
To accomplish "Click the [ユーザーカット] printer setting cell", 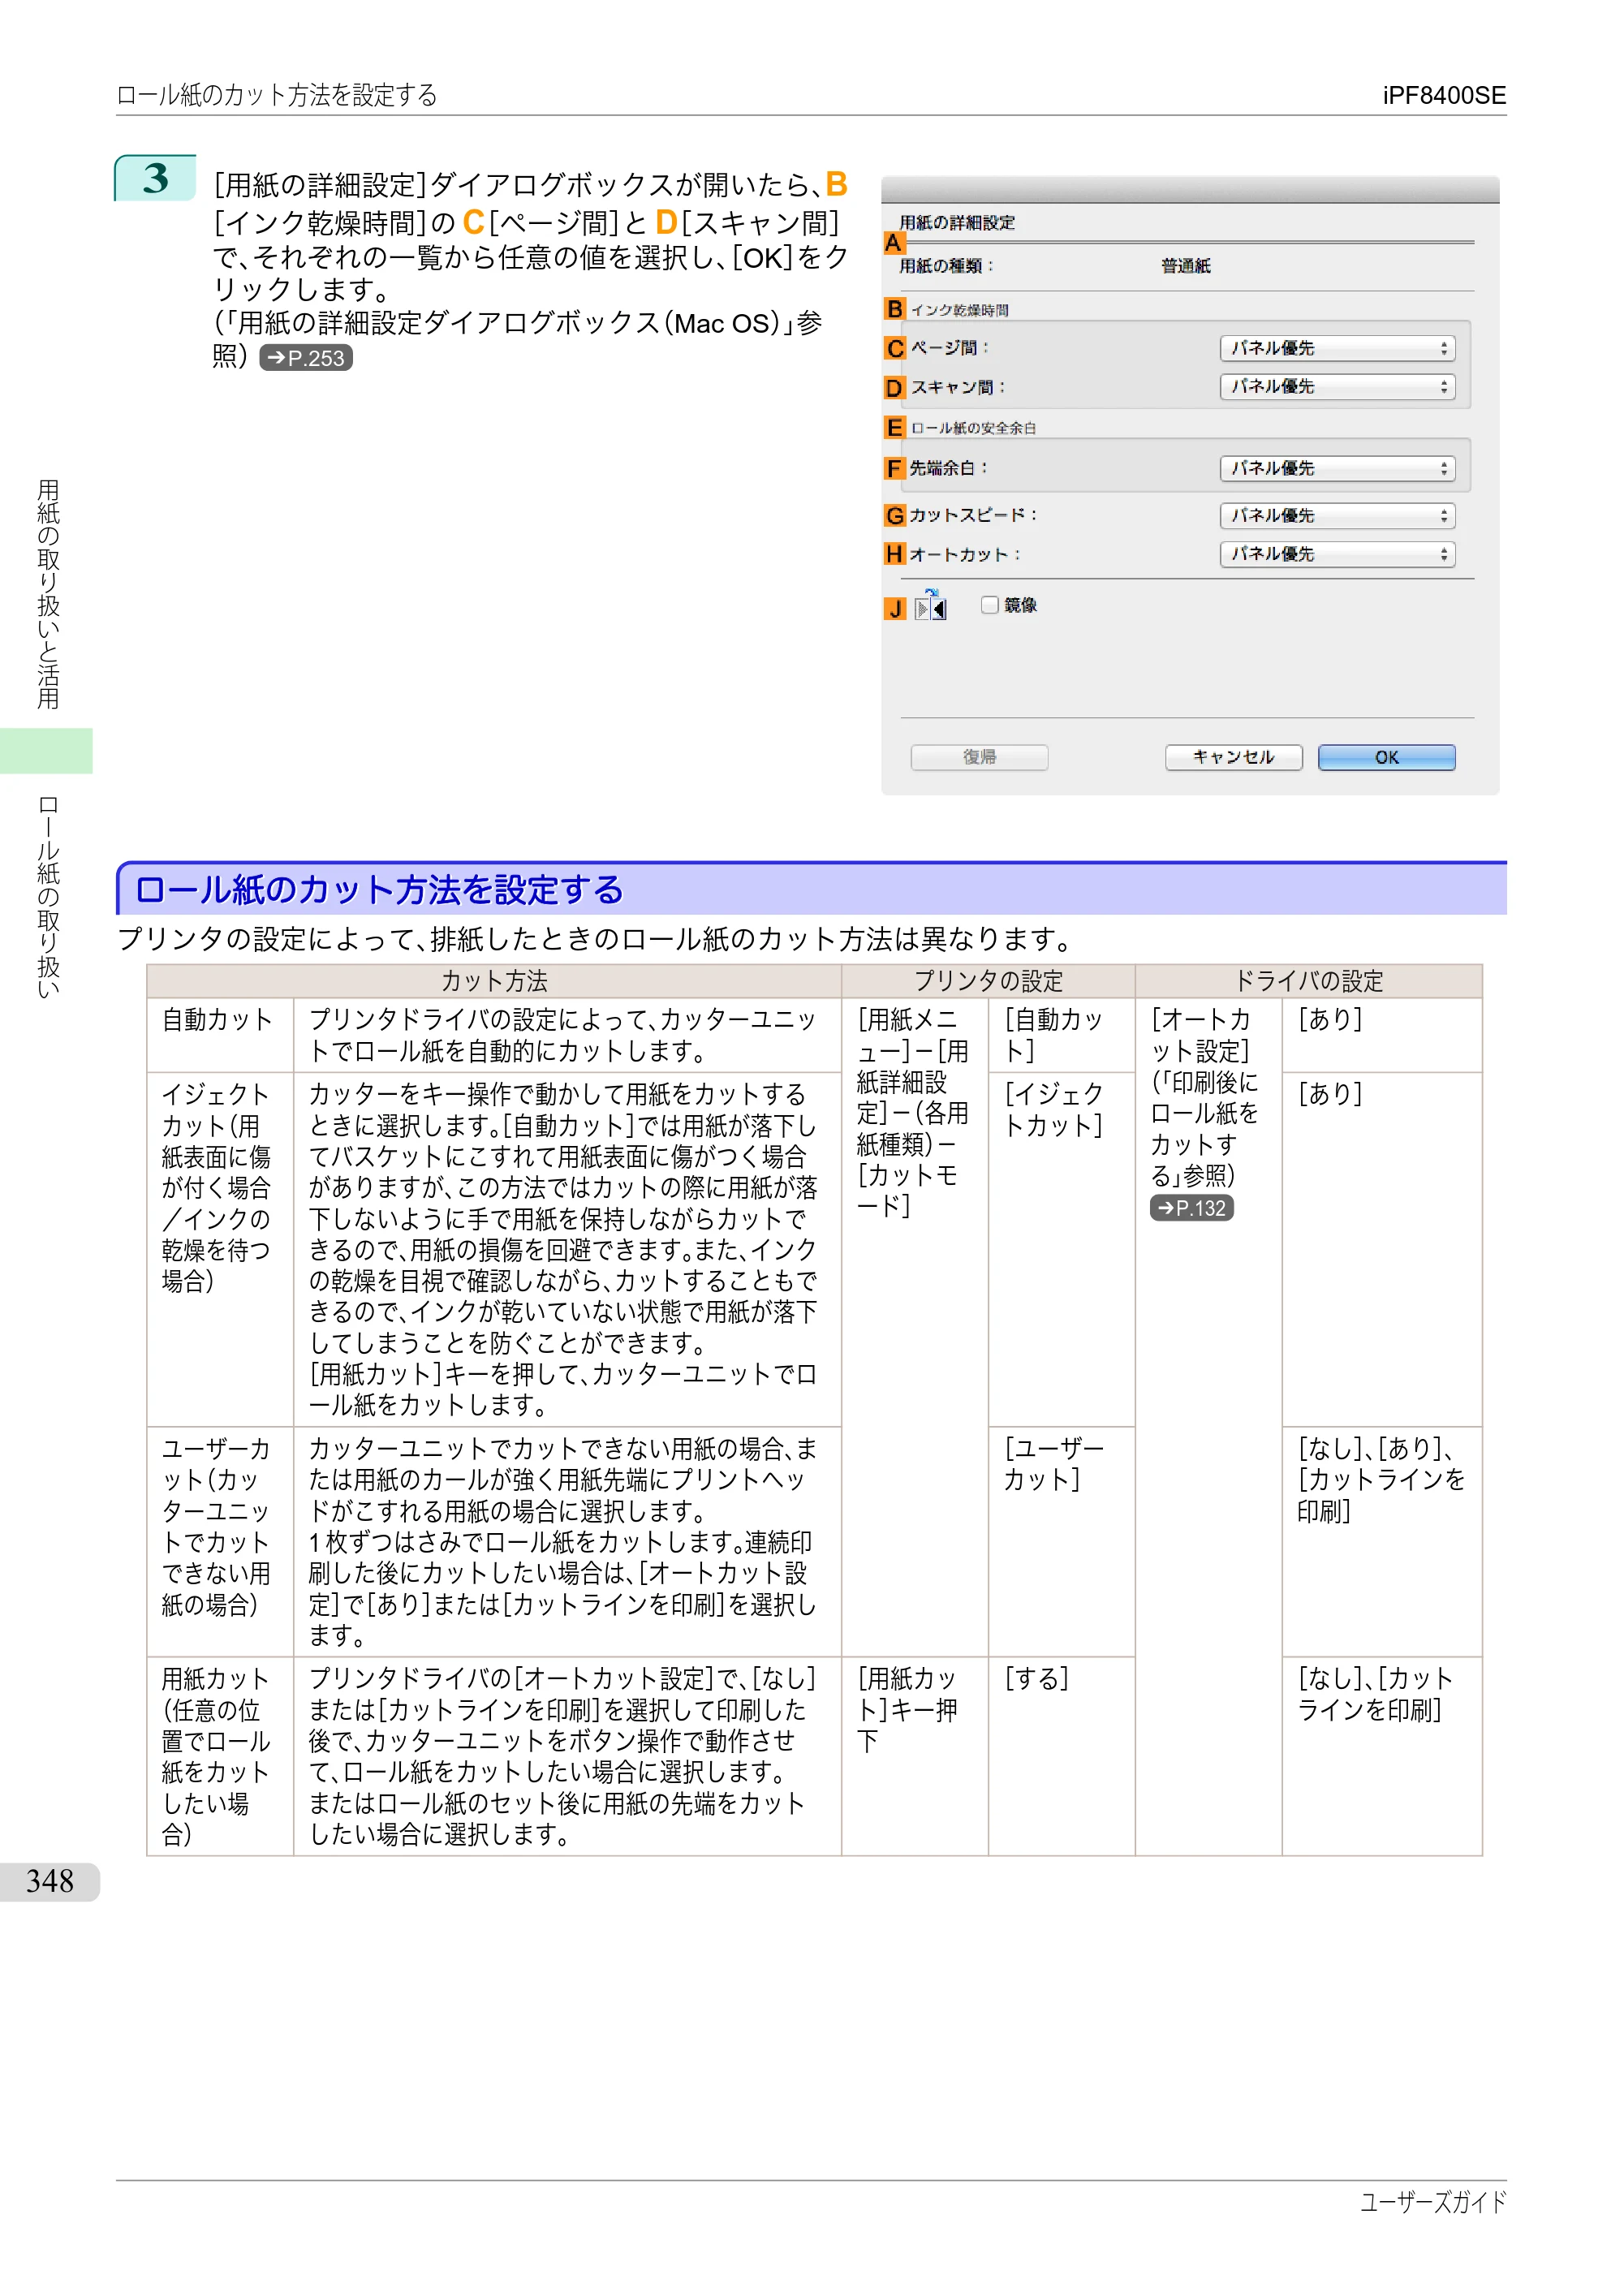I will [x=1061, y=1541].
